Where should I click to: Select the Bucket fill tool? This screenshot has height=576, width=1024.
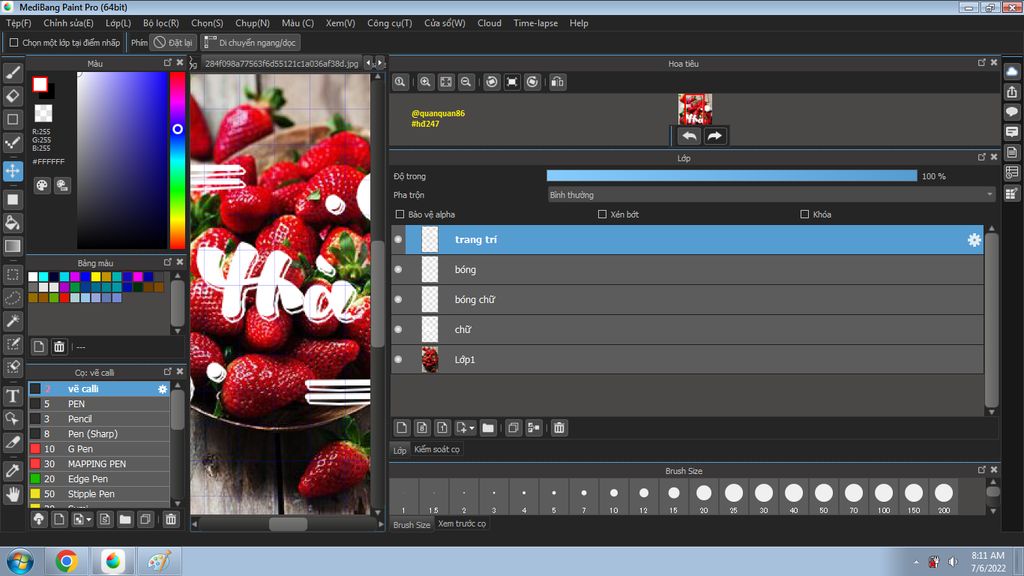[x=12, y=223]
